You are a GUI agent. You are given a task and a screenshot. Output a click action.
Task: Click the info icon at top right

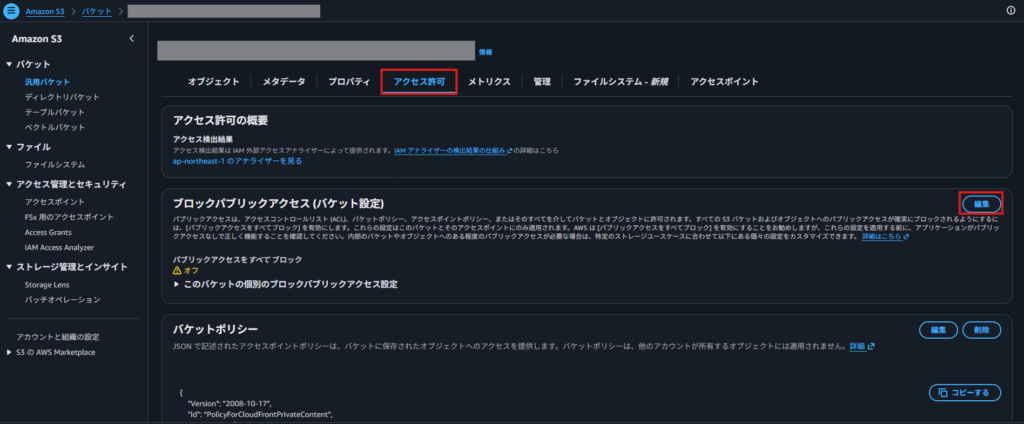(x=1011, y=10)
